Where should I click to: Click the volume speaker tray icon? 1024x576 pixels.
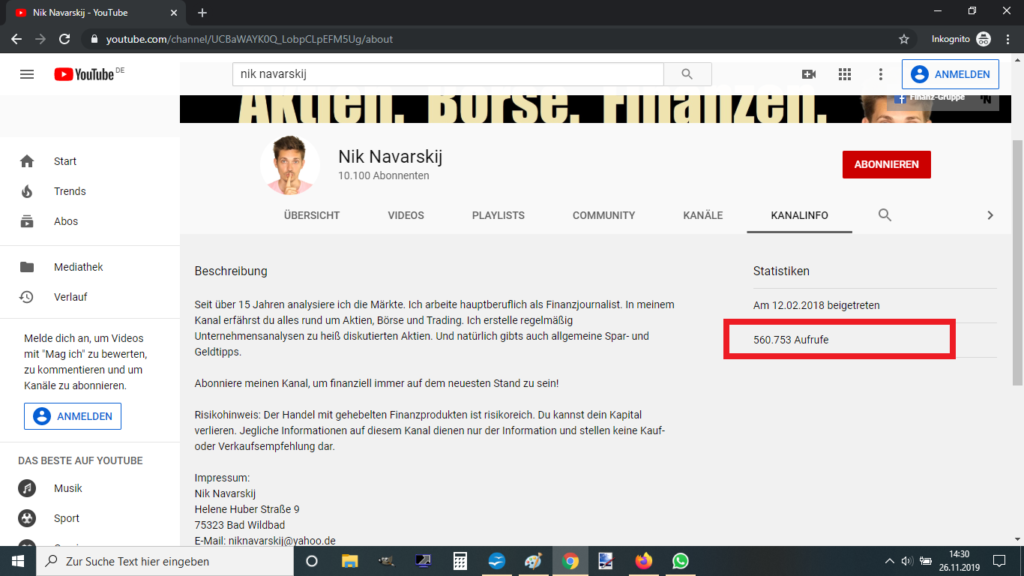[906, 561]
